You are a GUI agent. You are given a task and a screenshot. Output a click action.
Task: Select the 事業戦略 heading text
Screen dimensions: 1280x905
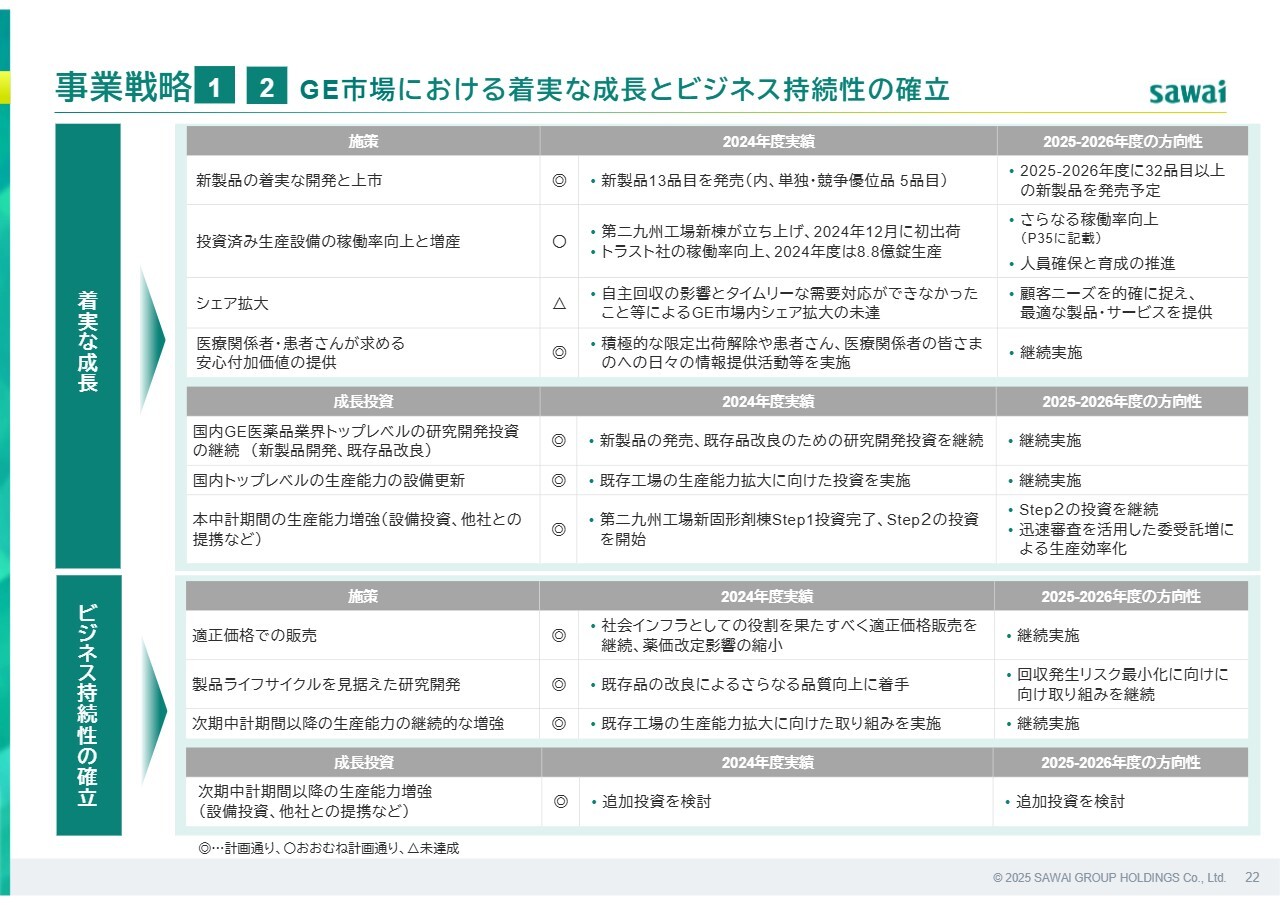(x=123, y=88)
